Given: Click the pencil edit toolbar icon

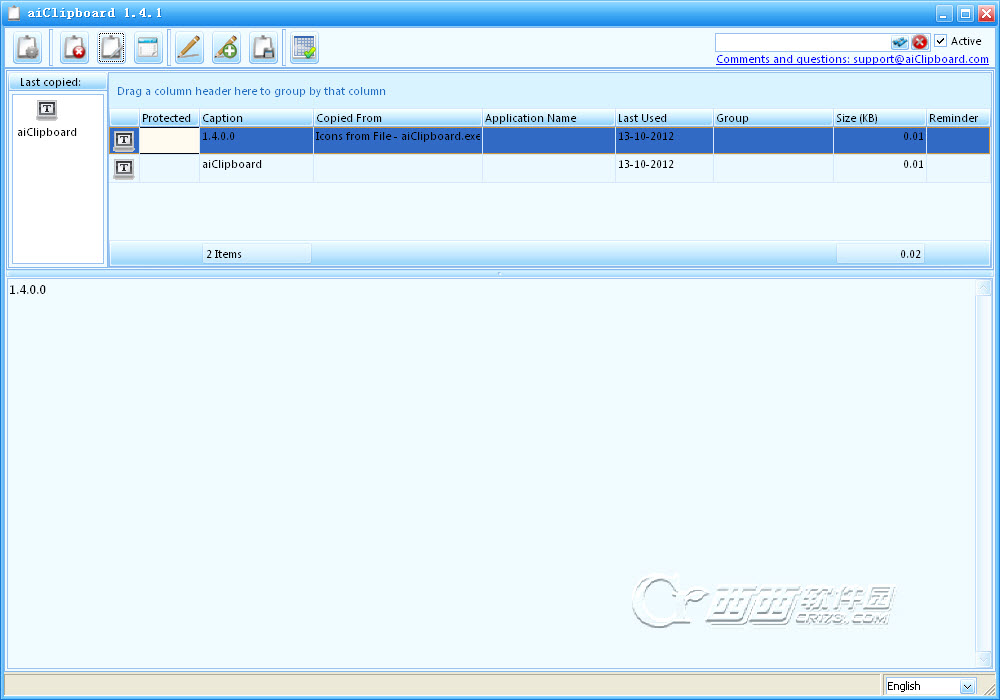Looking at the screenshot, I should pyautogui.click(x=189, y=48).
